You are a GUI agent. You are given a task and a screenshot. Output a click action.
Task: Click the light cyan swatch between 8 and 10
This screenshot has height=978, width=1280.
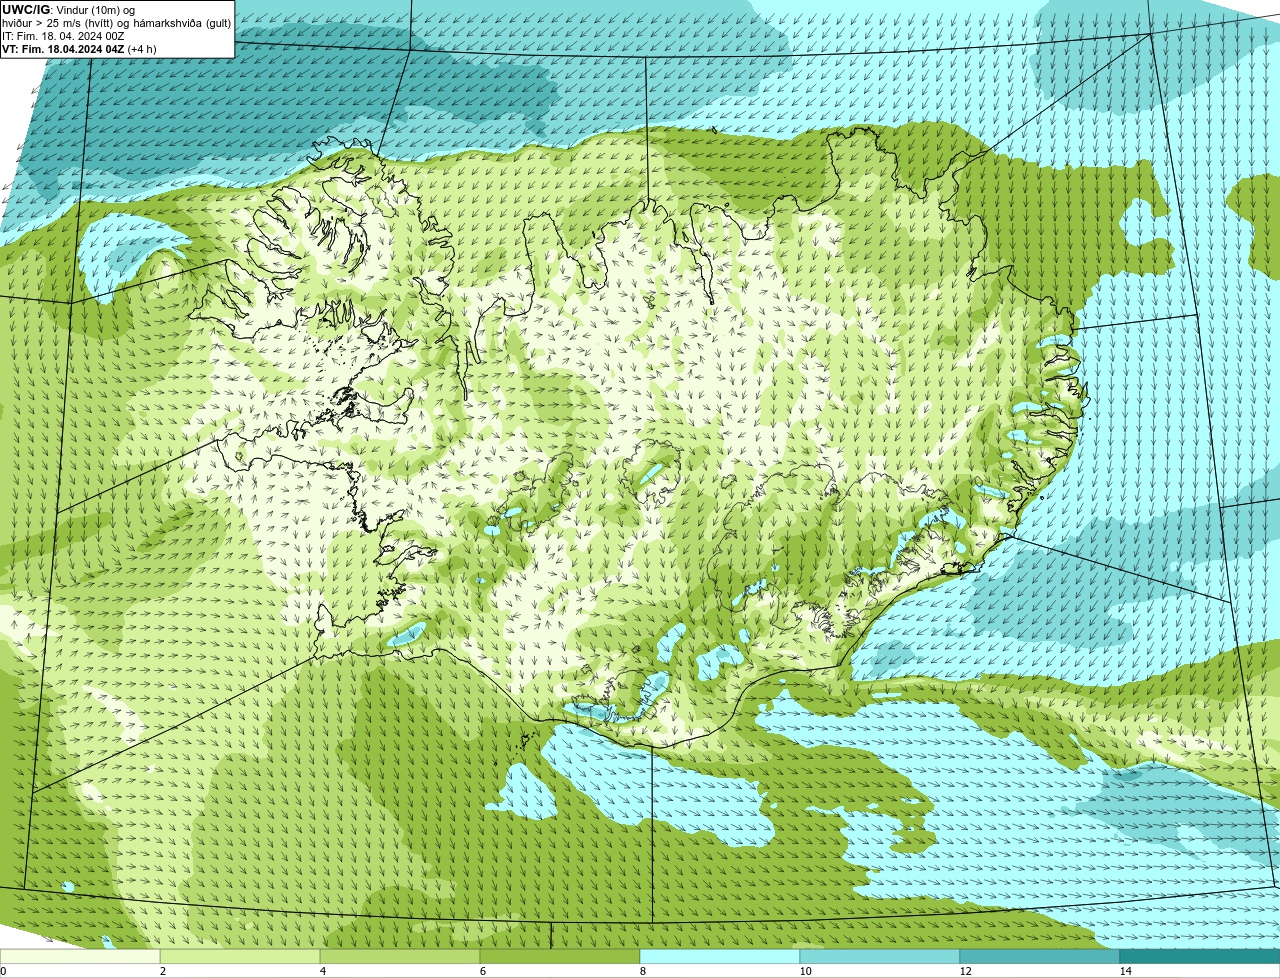pos(720,956)
